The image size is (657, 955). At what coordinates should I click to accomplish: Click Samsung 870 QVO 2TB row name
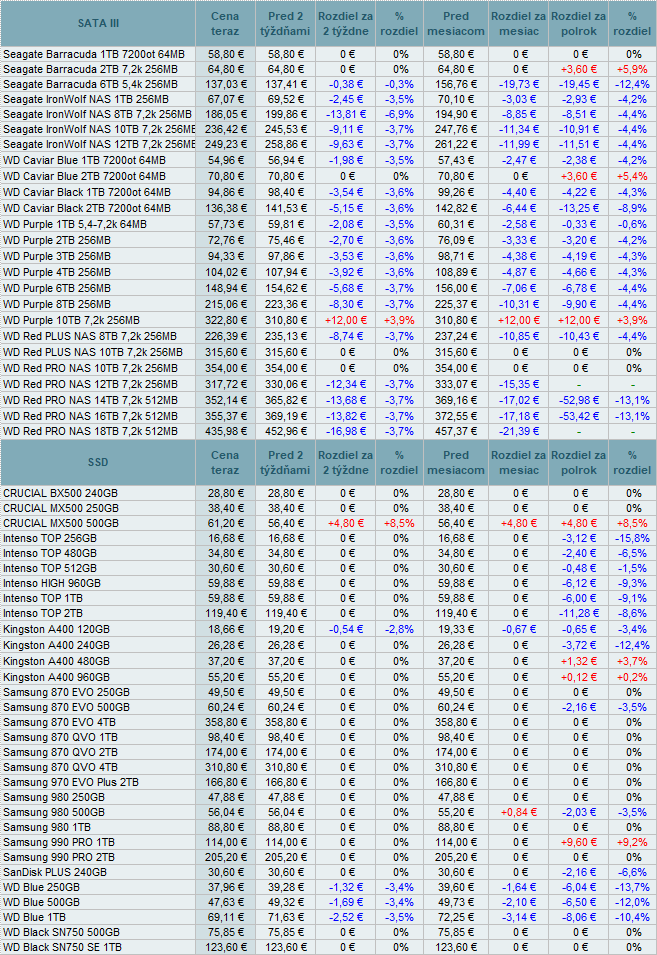[x=60, y=752]
